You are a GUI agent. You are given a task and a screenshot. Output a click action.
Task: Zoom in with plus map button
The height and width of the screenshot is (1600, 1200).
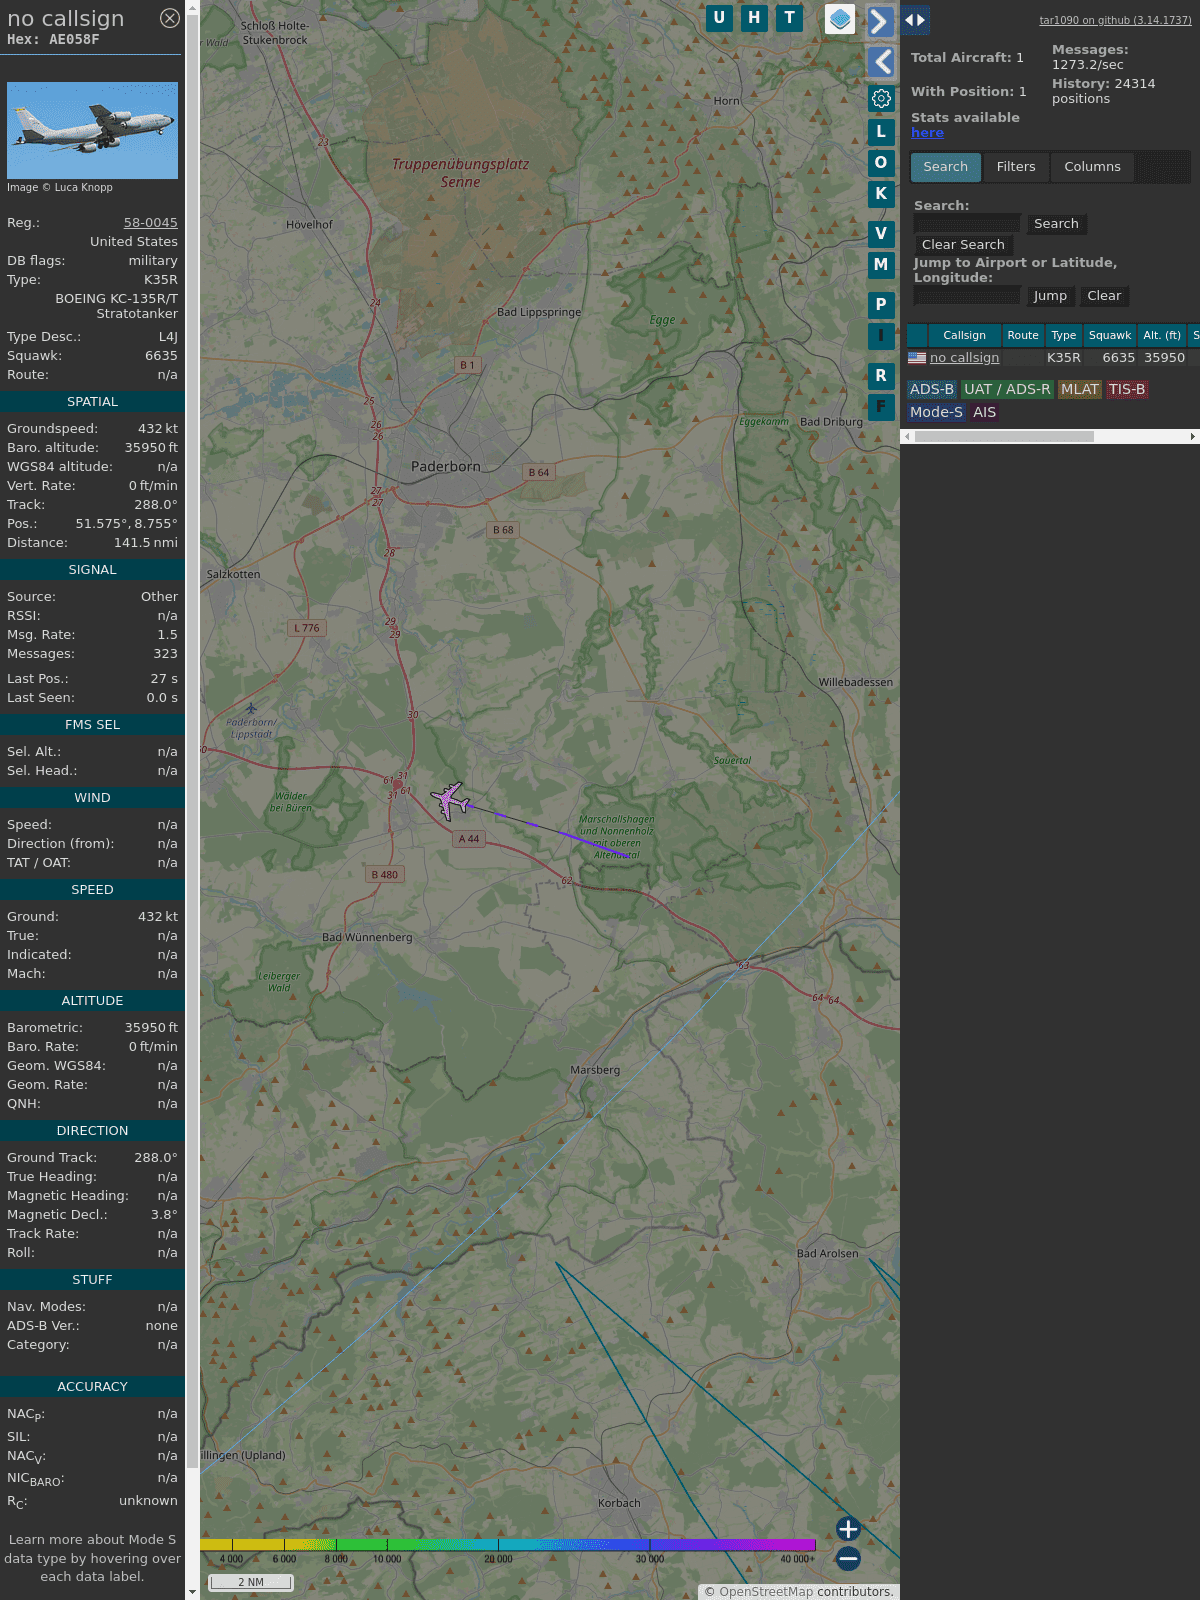(x=848, y=1529)
